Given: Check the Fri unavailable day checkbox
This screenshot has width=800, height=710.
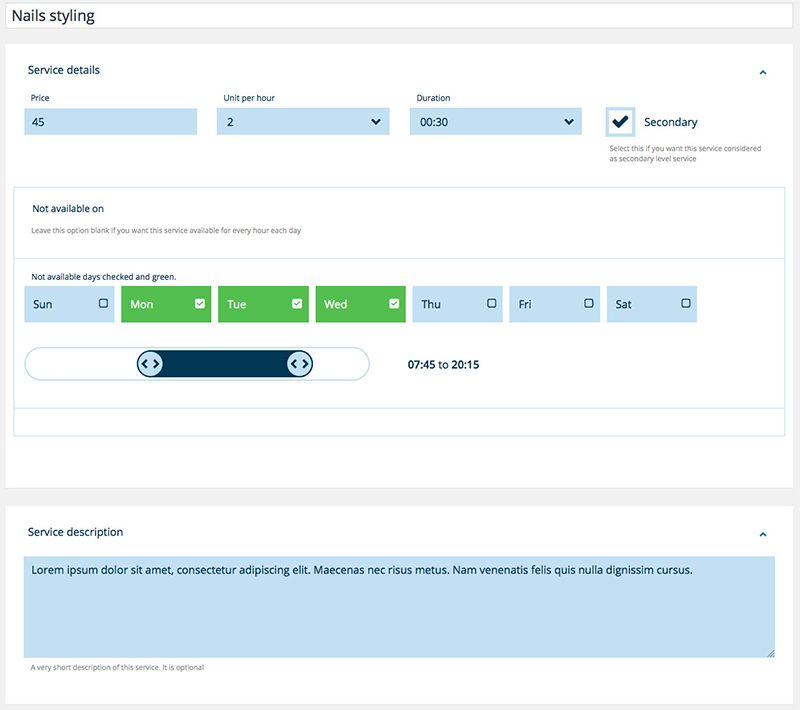Looking at the screenshot, I should tap(588, 303).
